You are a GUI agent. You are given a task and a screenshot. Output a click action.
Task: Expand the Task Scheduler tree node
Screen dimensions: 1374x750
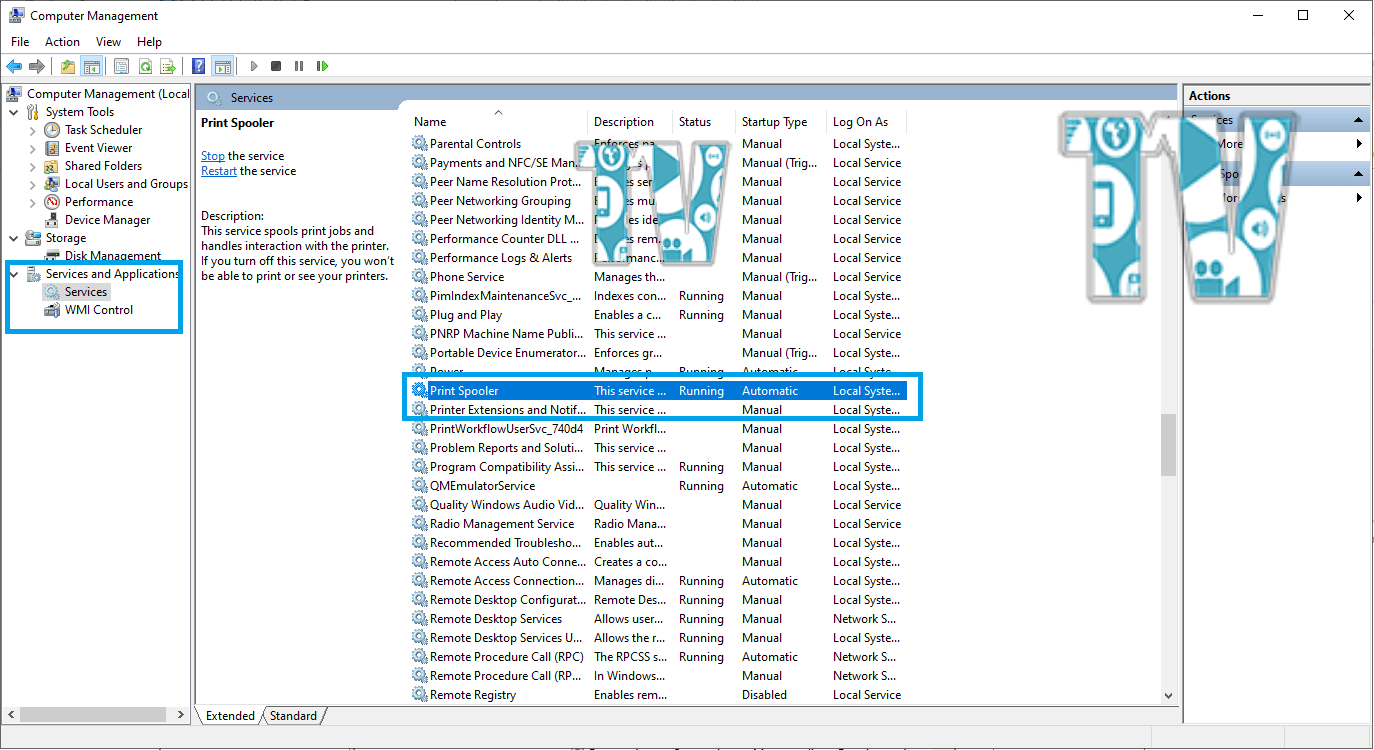pyautogui.click(x=33, y=130)
